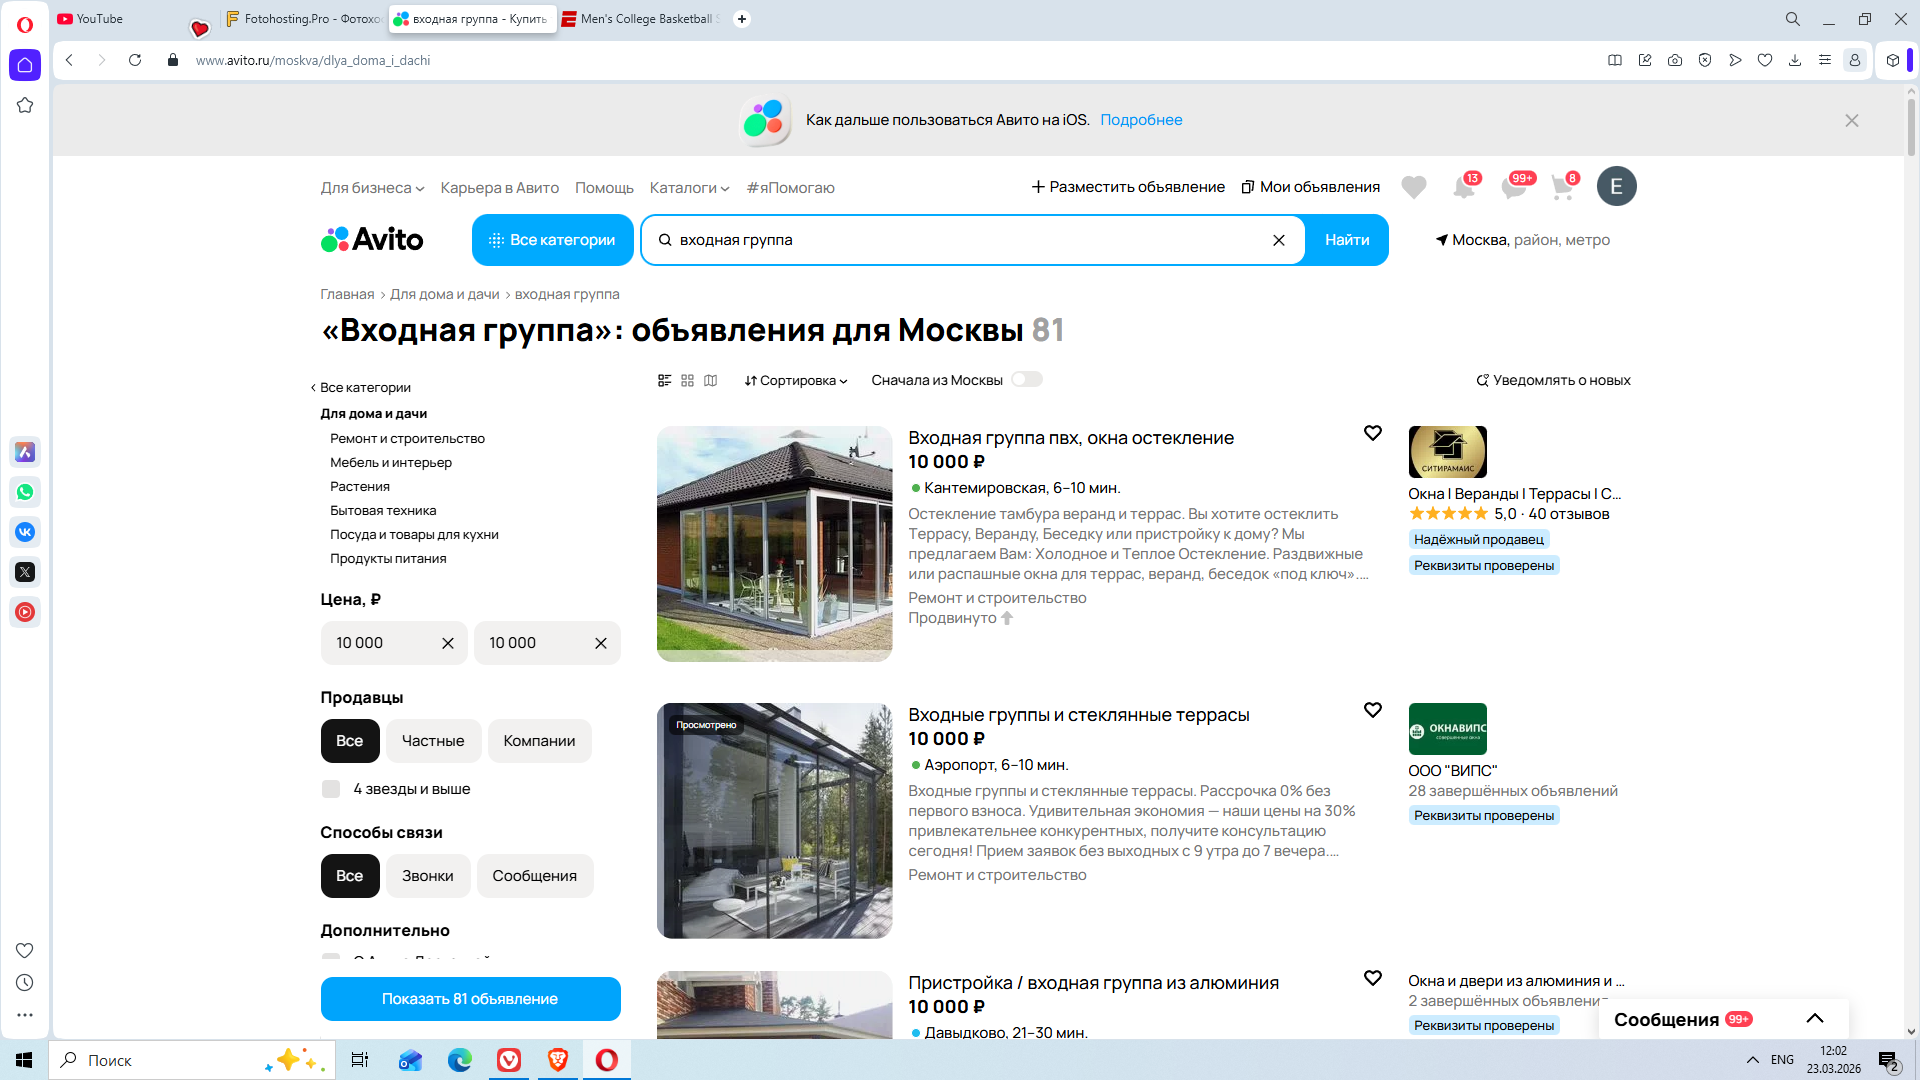Expand 'Для бизнеса' menu

pyautogui.click(x=372, y=188)
